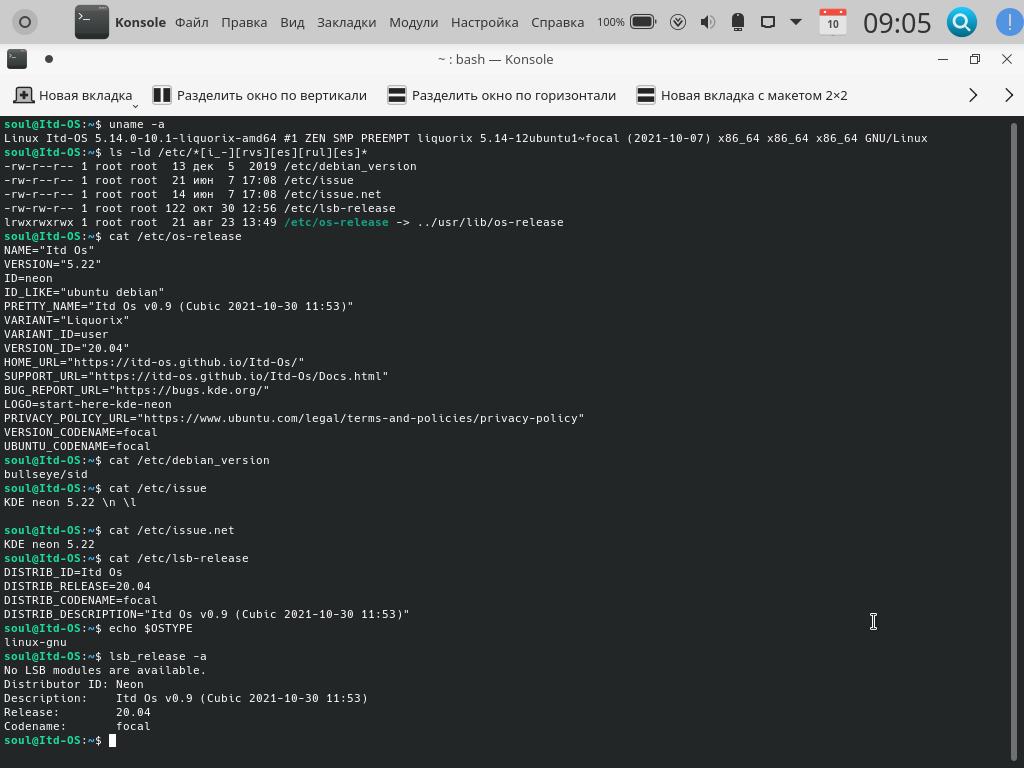This screenshot has width=1024, height=768.
Task: Click the line NAME="Itd Os"
Action: [49, 251]
